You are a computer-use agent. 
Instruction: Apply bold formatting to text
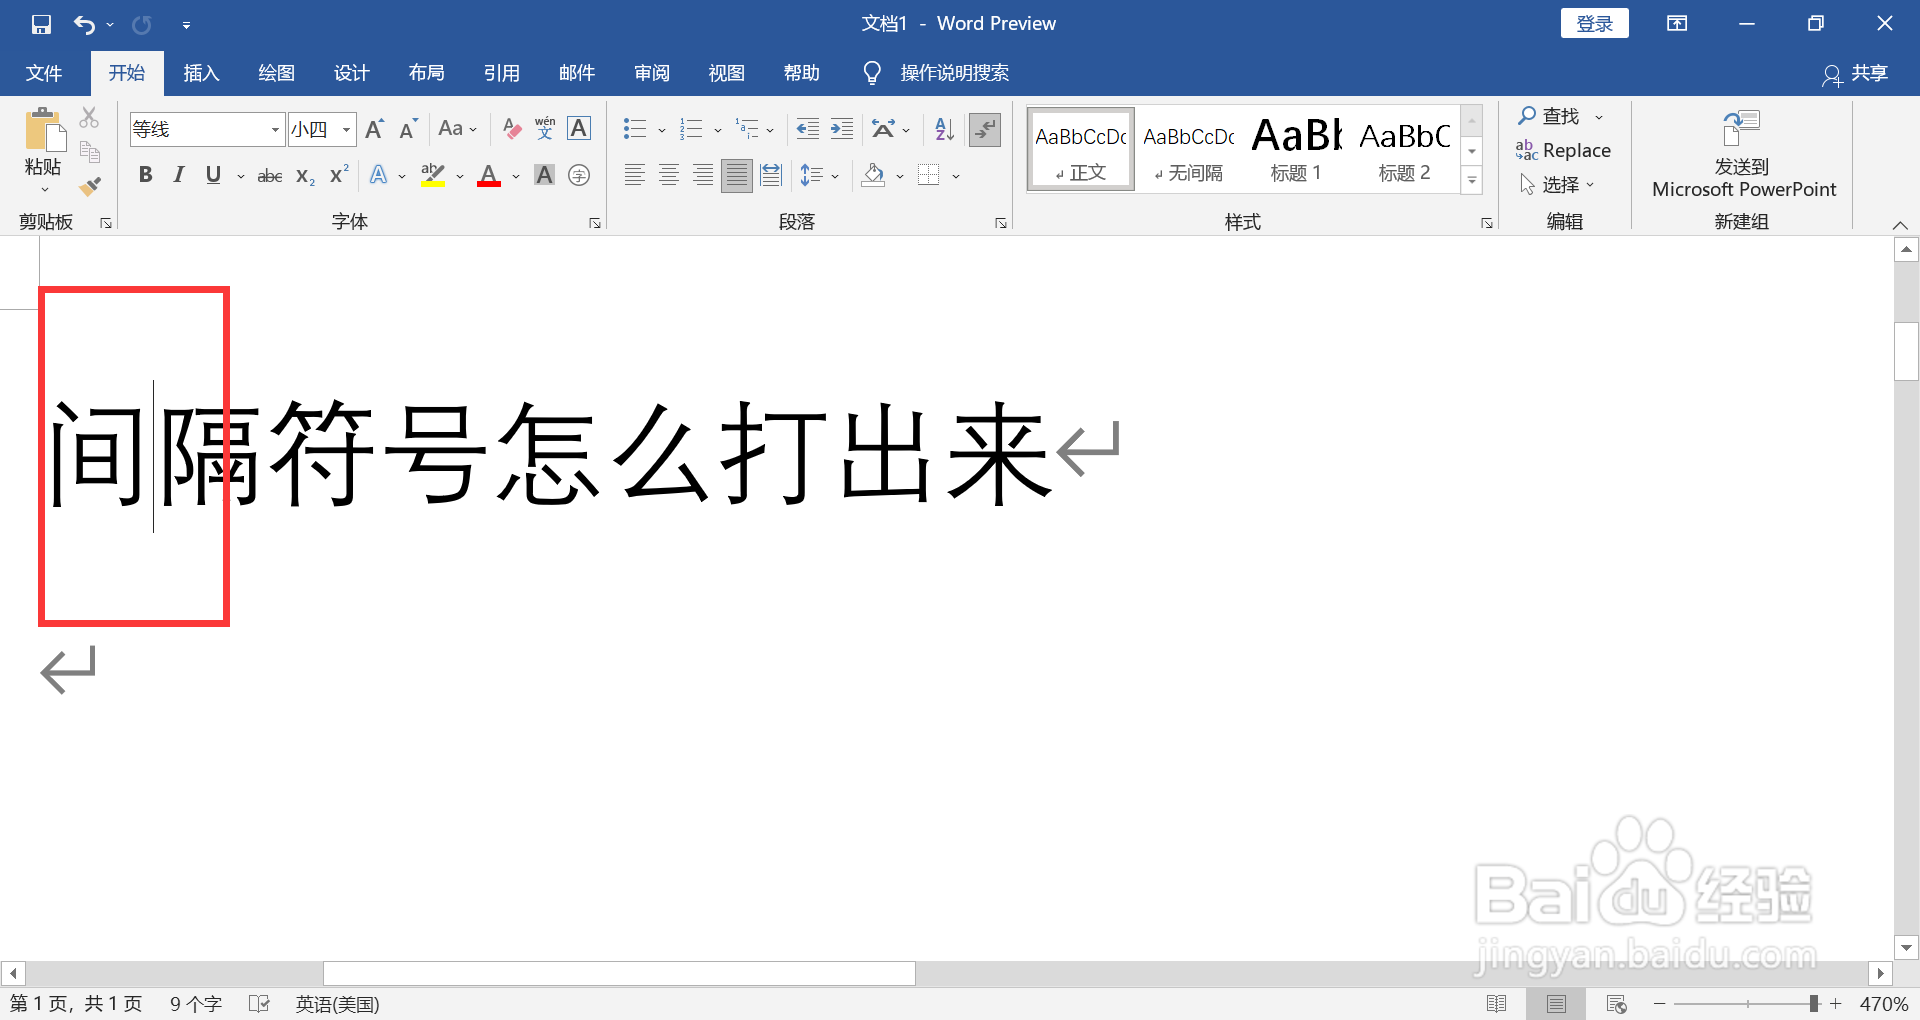pyautogui.click(x=145, y=175)
